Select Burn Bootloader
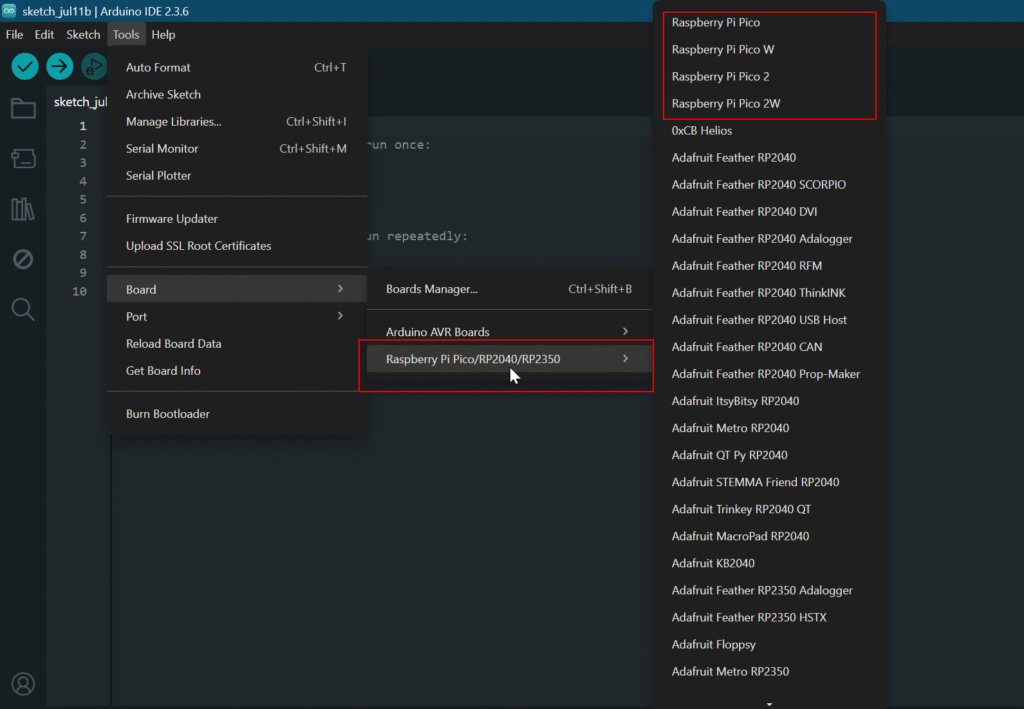 pos(236,414)
